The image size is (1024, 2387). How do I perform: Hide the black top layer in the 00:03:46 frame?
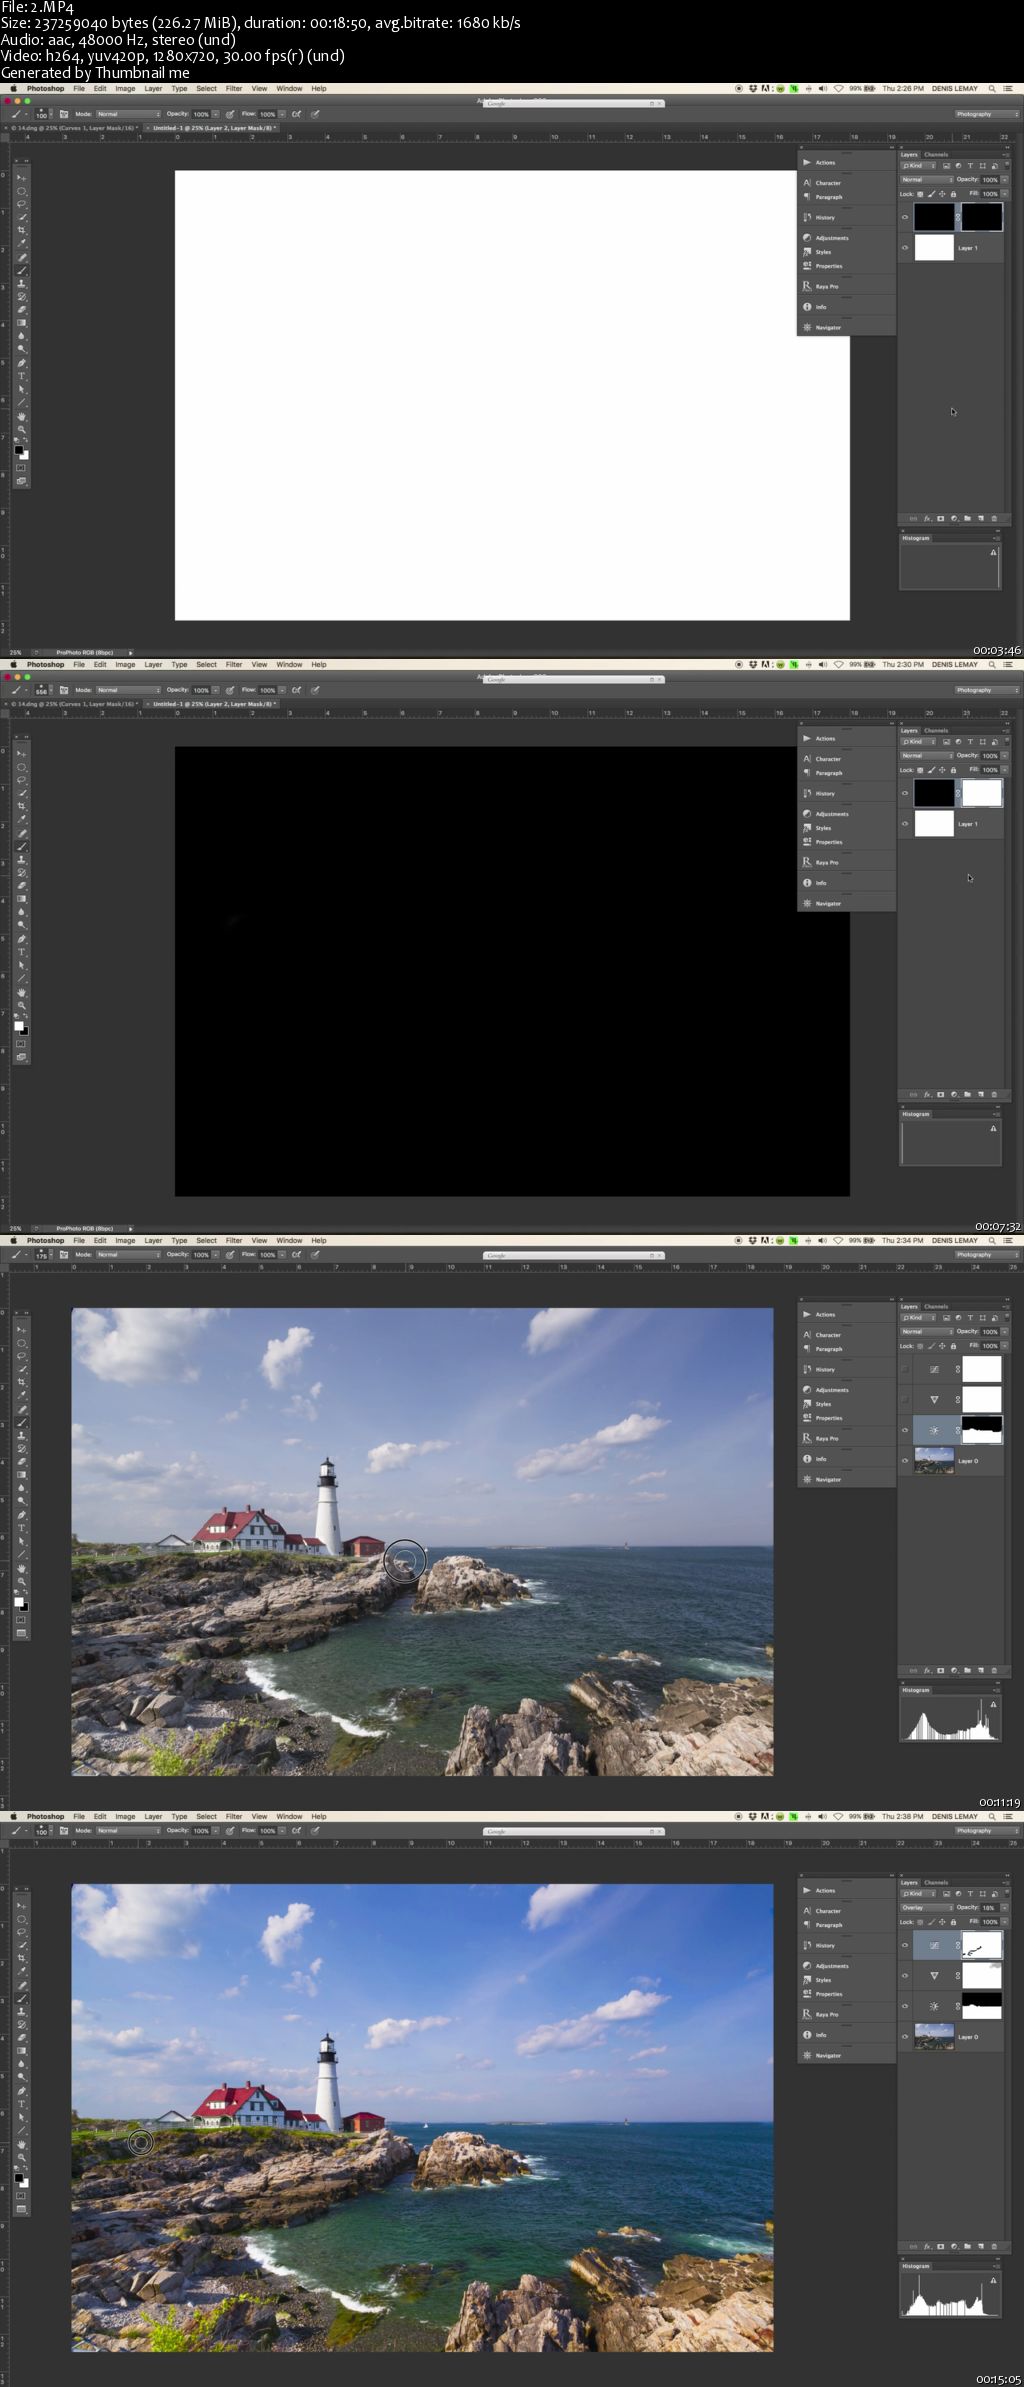(905, 217)
